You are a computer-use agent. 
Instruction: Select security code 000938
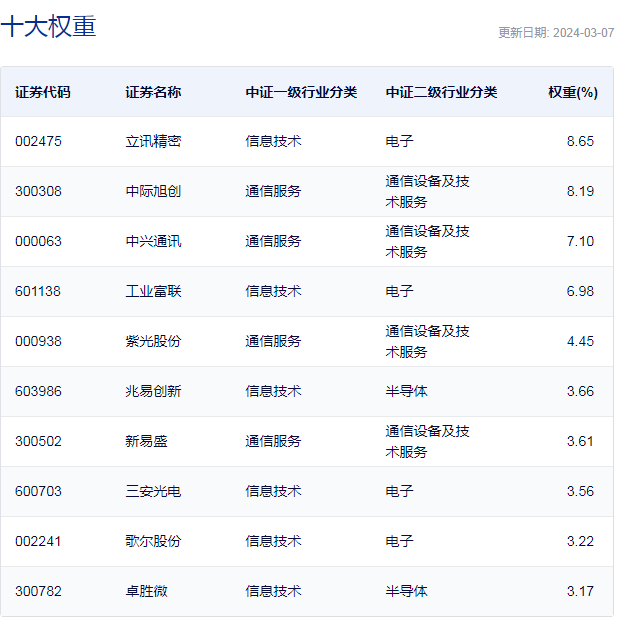pyautogui.click(x=38, y=341)
